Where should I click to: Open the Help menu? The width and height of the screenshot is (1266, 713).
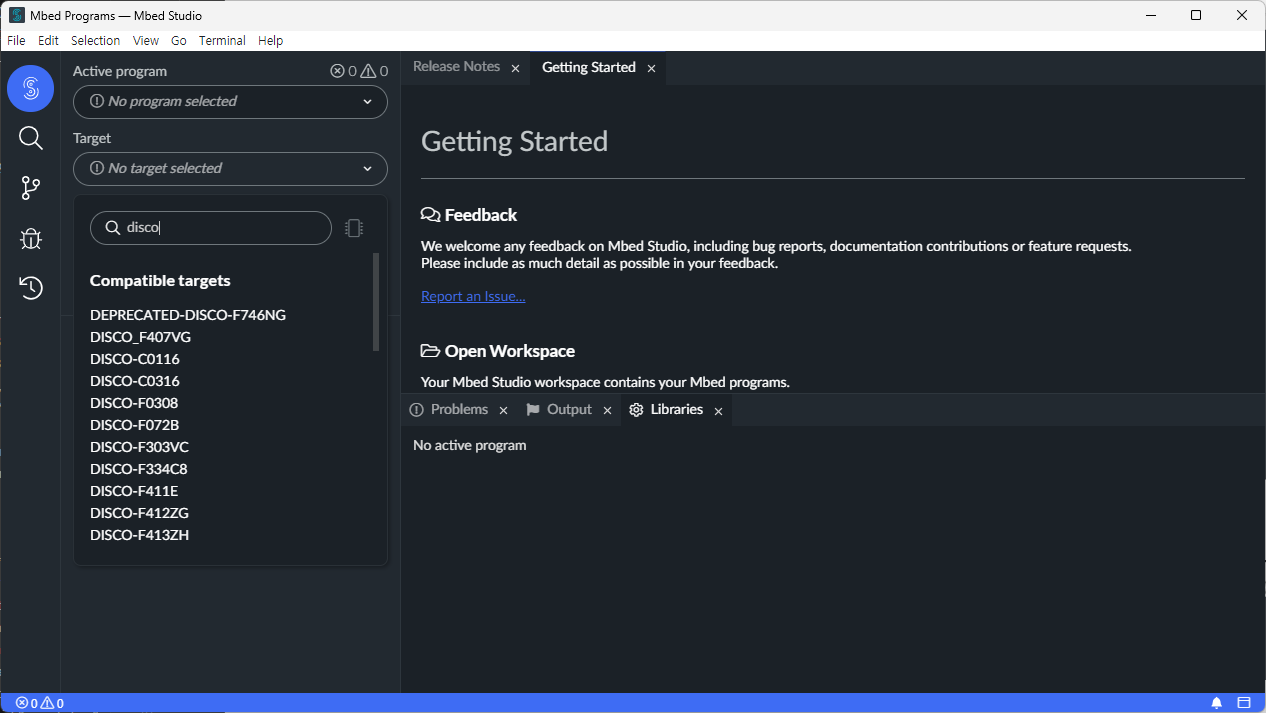pos(270,41)
